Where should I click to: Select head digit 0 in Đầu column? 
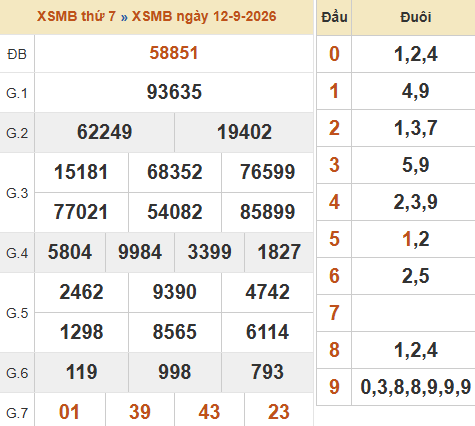(334, 54)
